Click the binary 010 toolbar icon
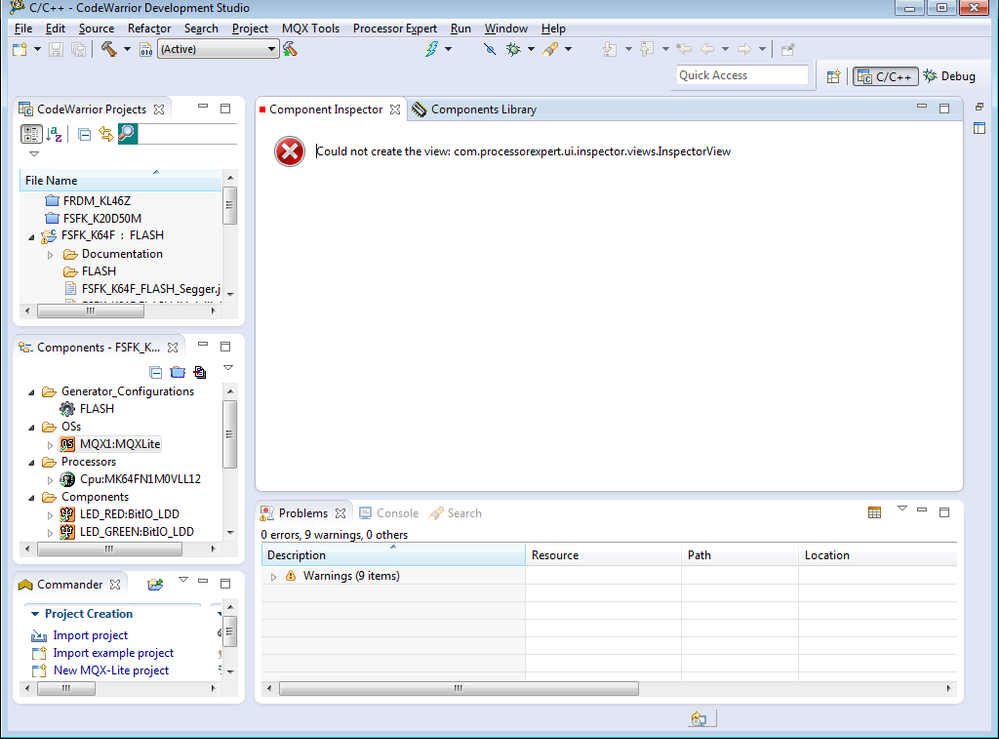Viewport: 999px width, 739px height. click(146, 49)
